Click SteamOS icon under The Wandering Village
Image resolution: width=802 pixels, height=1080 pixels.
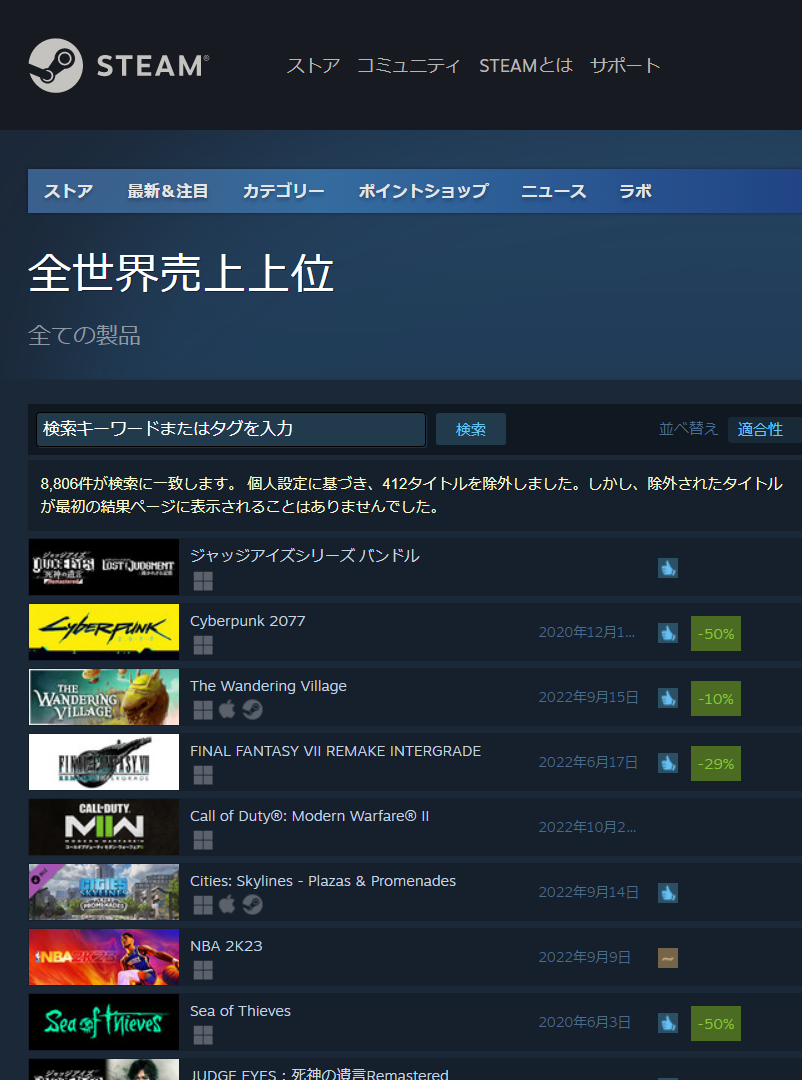click(x=253, y=710)
